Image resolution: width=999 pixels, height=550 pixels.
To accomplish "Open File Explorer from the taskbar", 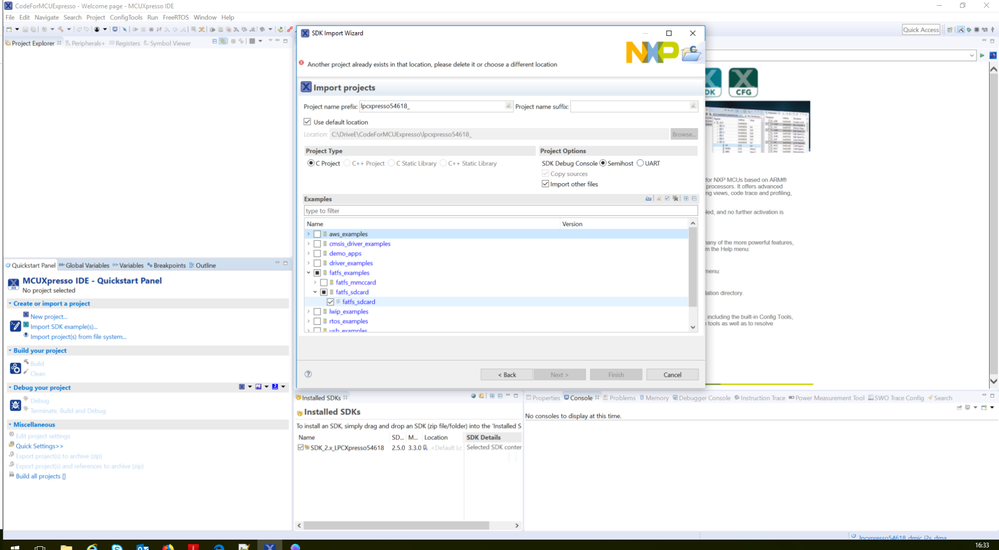I will click(x=66, y=546).
